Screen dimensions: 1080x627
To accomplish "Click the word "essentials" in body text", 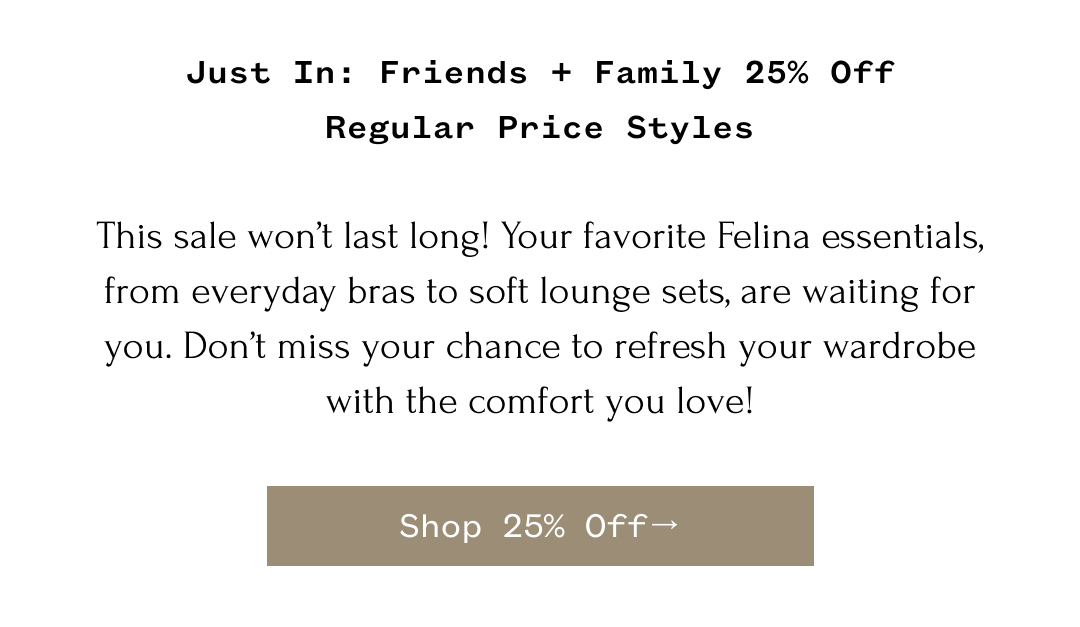I will (902, 238).
